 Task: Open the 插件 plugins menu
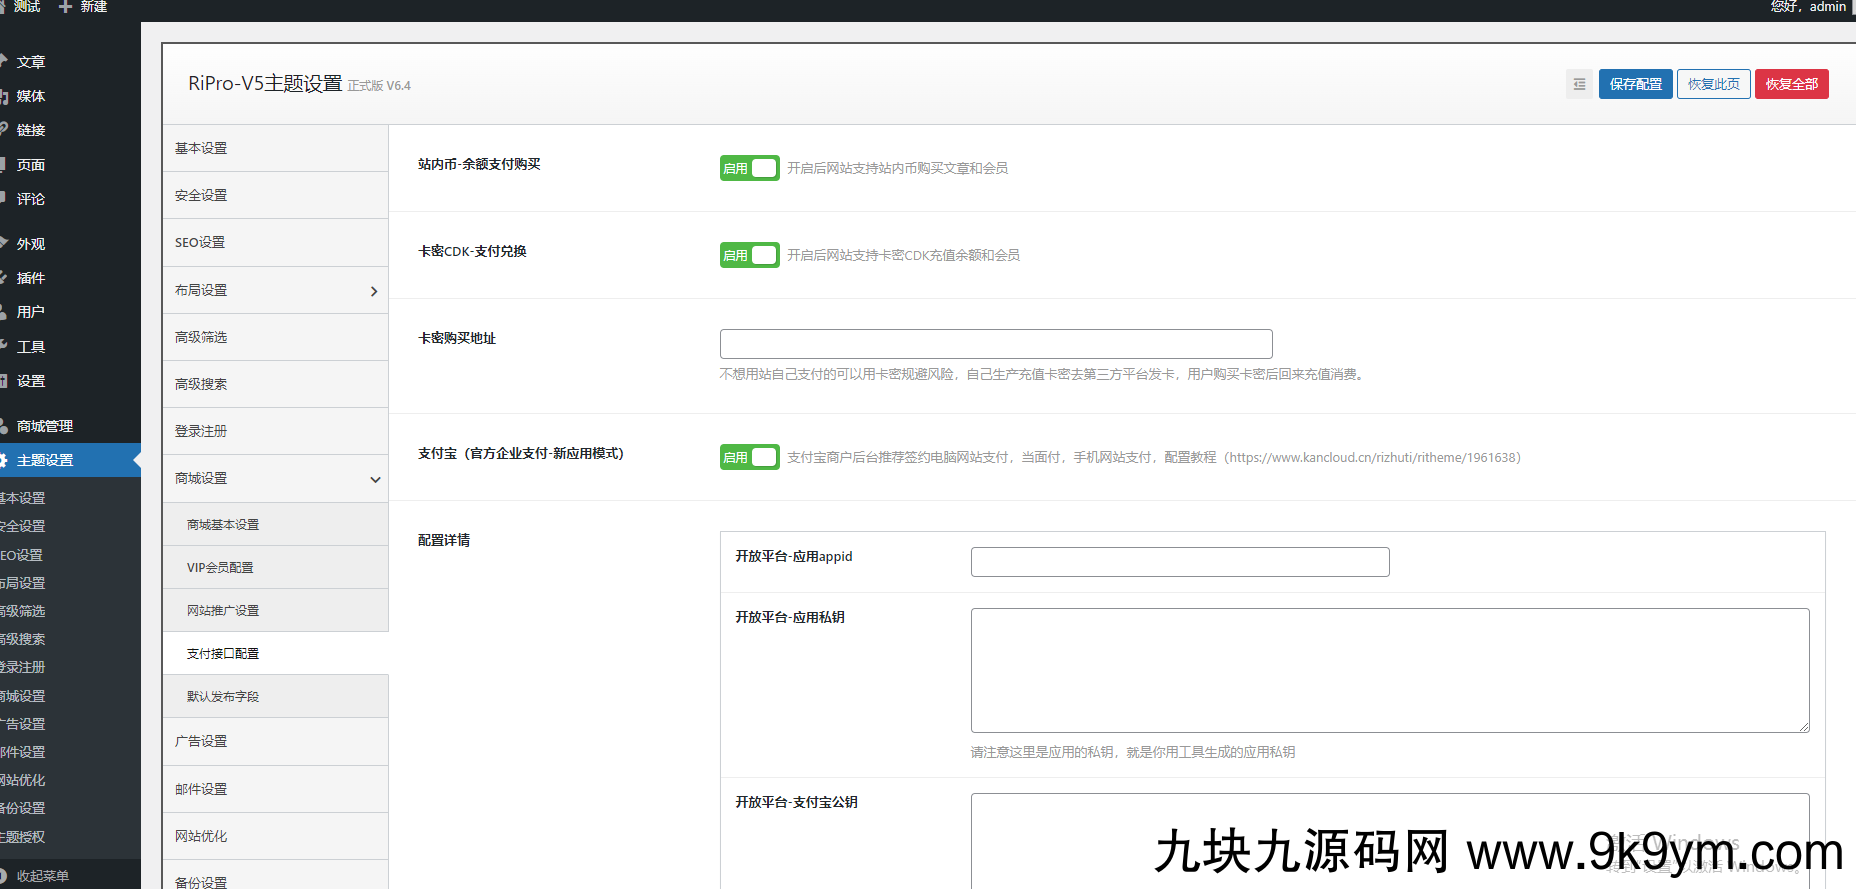click(x=30, y=278)
